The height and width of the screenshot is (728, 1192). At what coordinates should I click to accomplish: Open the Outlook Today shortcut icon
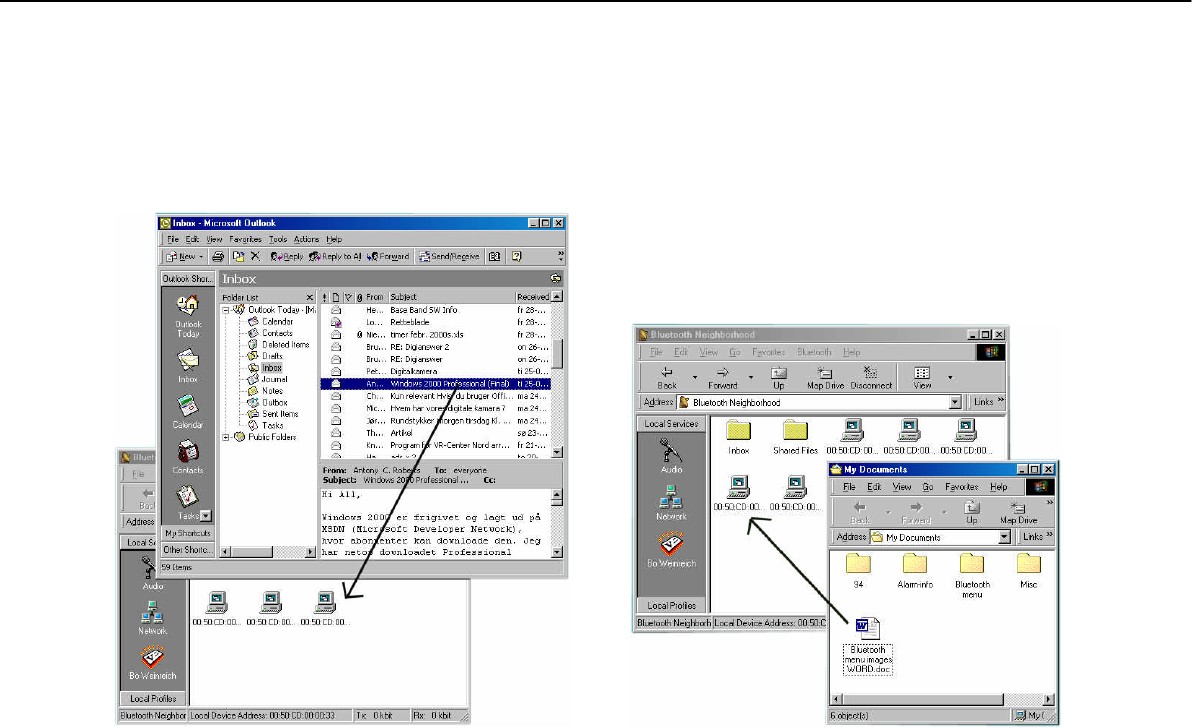point(188,316)
